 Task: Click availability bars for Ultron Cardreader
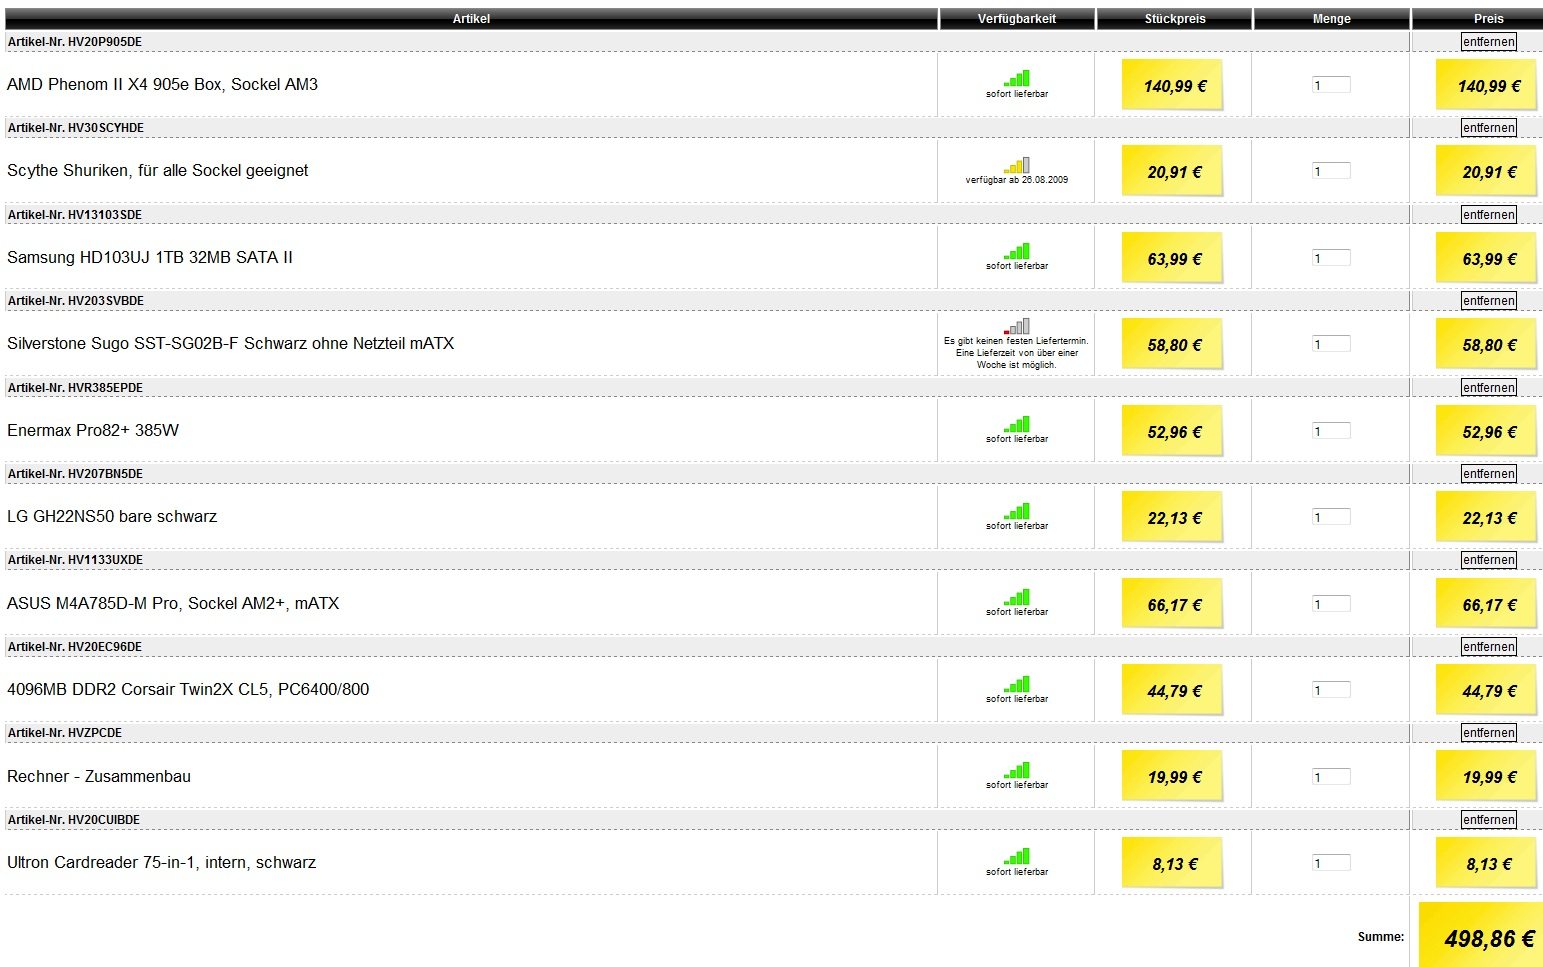click(1017, 856)
